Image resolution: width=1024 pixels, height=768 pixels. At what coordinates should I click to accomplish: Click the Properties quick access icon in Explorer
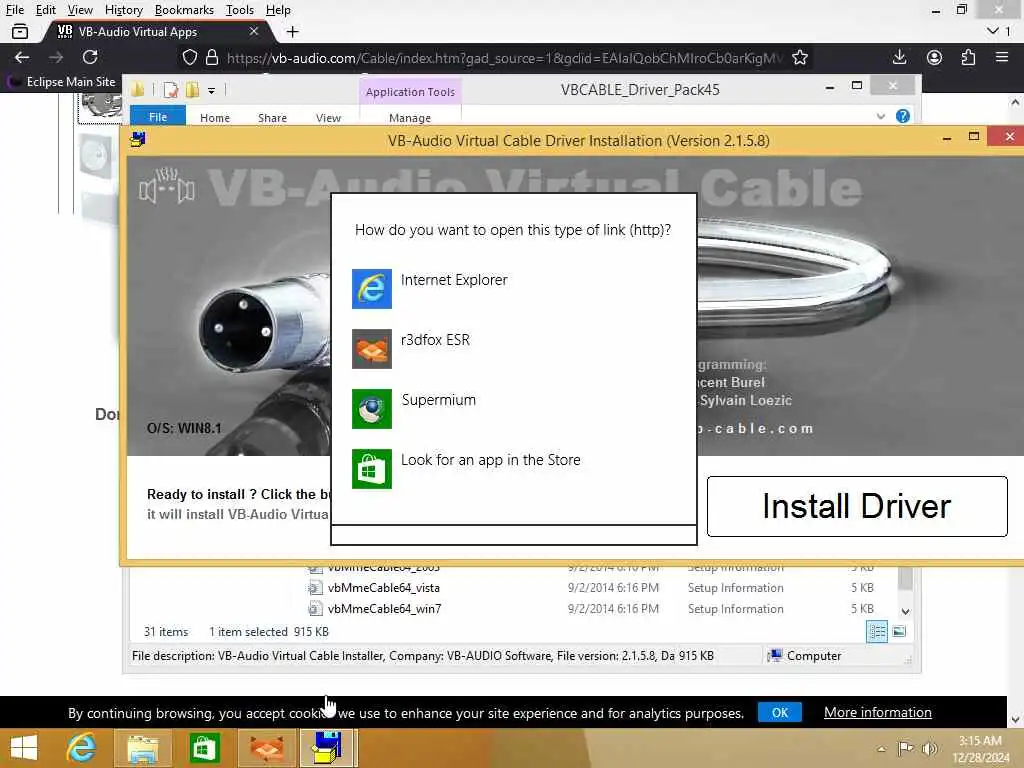click(x=170, y=90)
